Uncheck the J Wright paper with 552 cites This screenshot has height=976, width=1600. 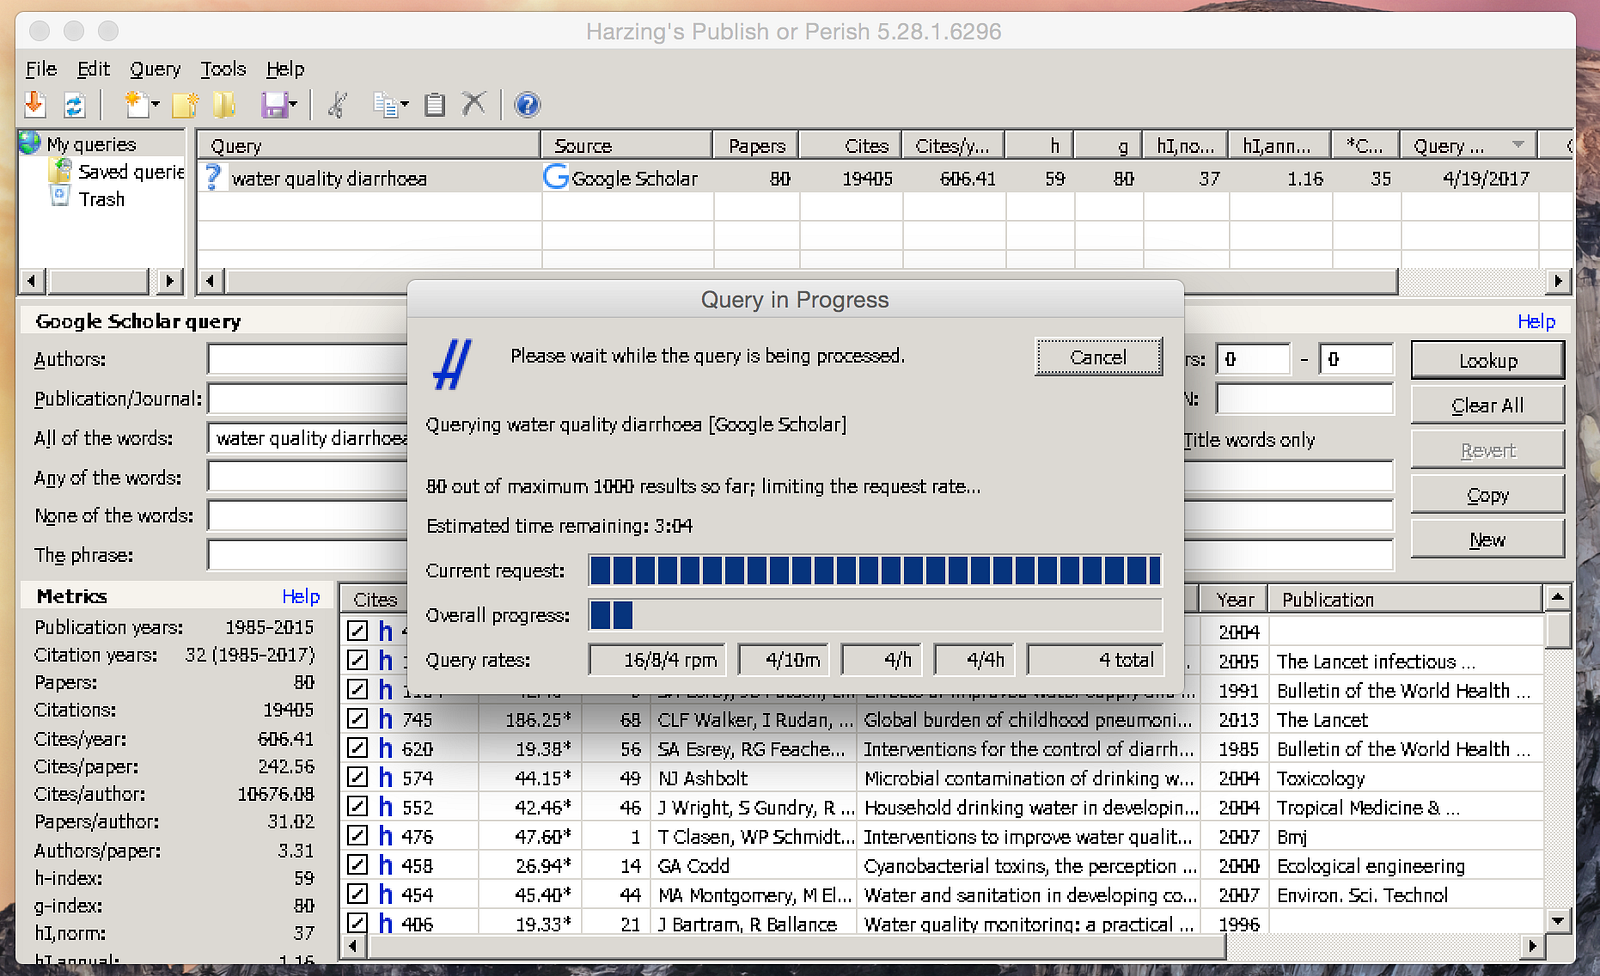click(x=357, y=806)
